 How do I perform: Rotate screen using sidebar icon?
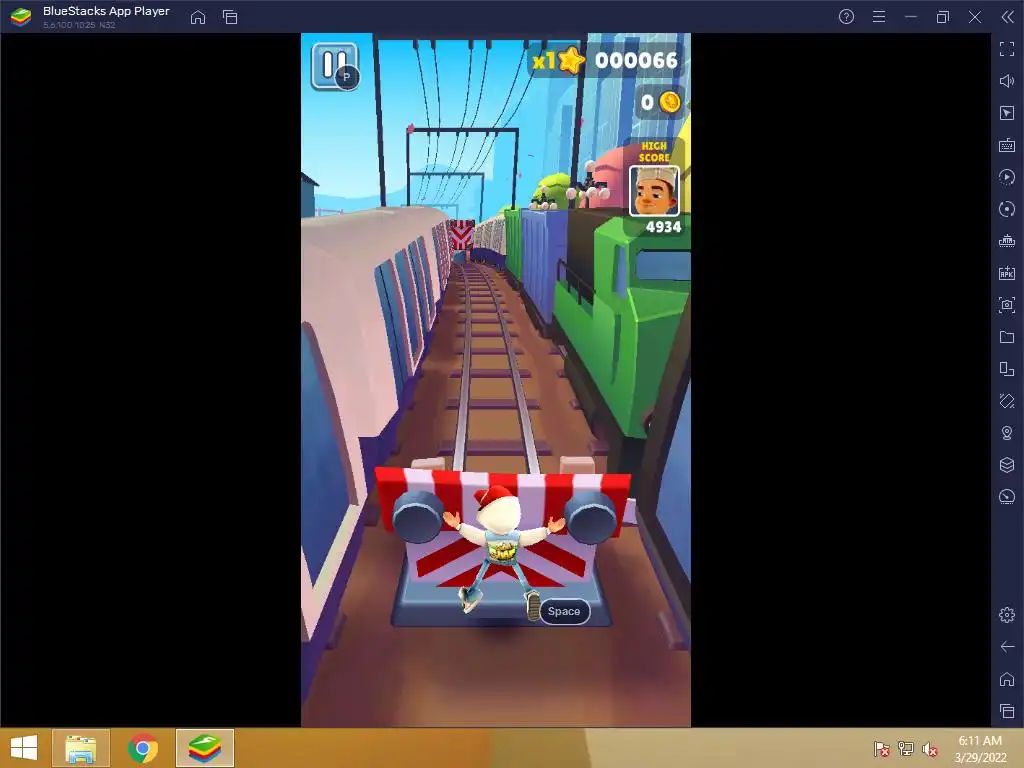click(1007, 369)
